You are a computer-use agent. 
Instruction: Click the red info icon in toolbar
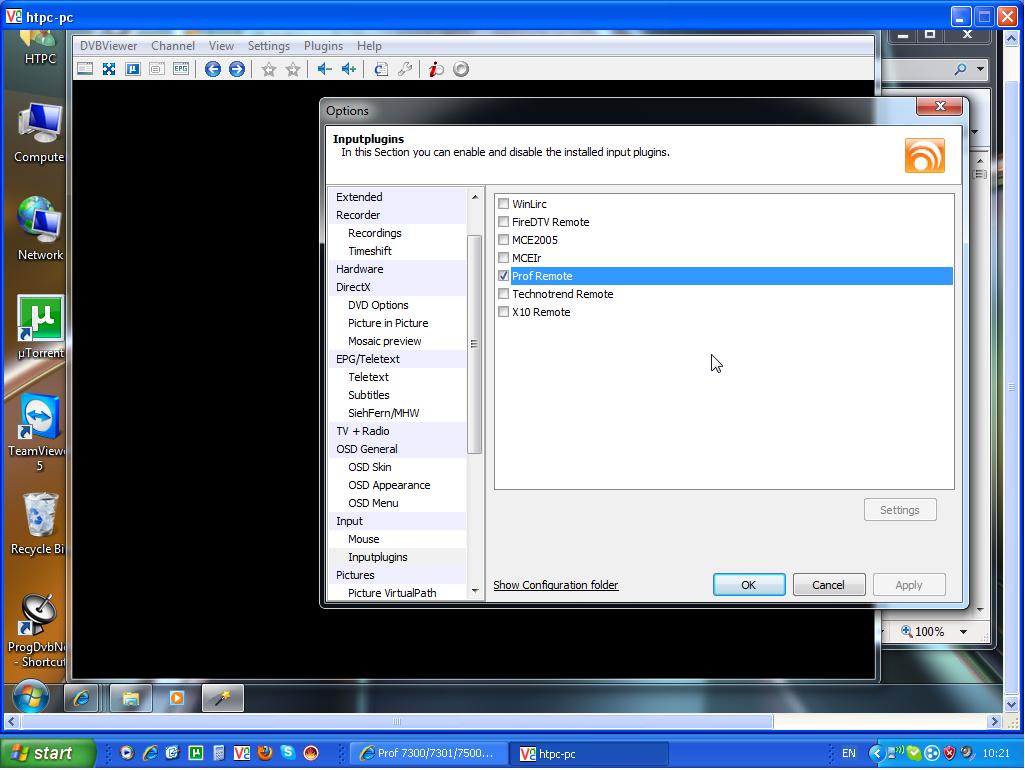tap(435, 69)
